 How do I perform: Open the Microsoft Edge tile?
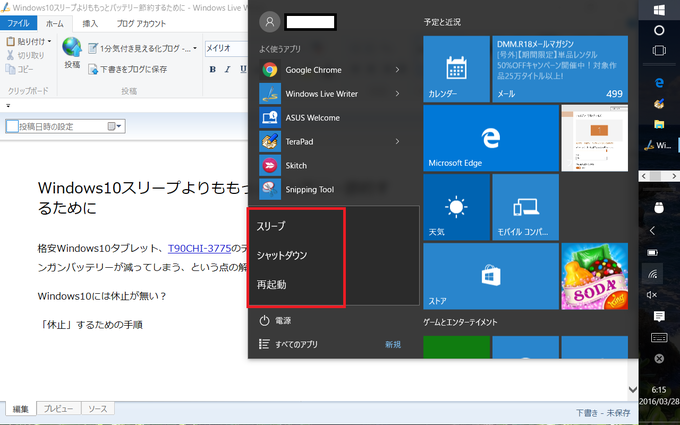click(455, 138)
